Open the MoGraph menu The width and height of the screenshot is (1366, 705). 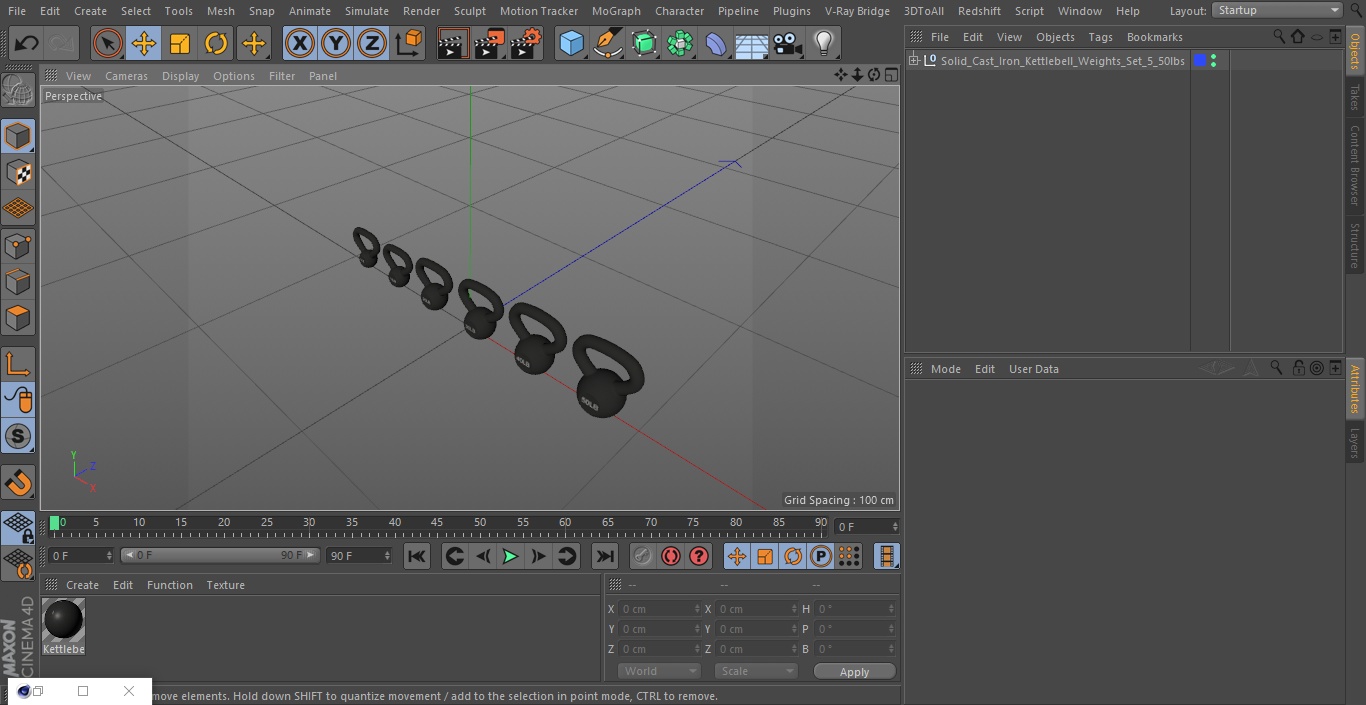tap(616, 11)
